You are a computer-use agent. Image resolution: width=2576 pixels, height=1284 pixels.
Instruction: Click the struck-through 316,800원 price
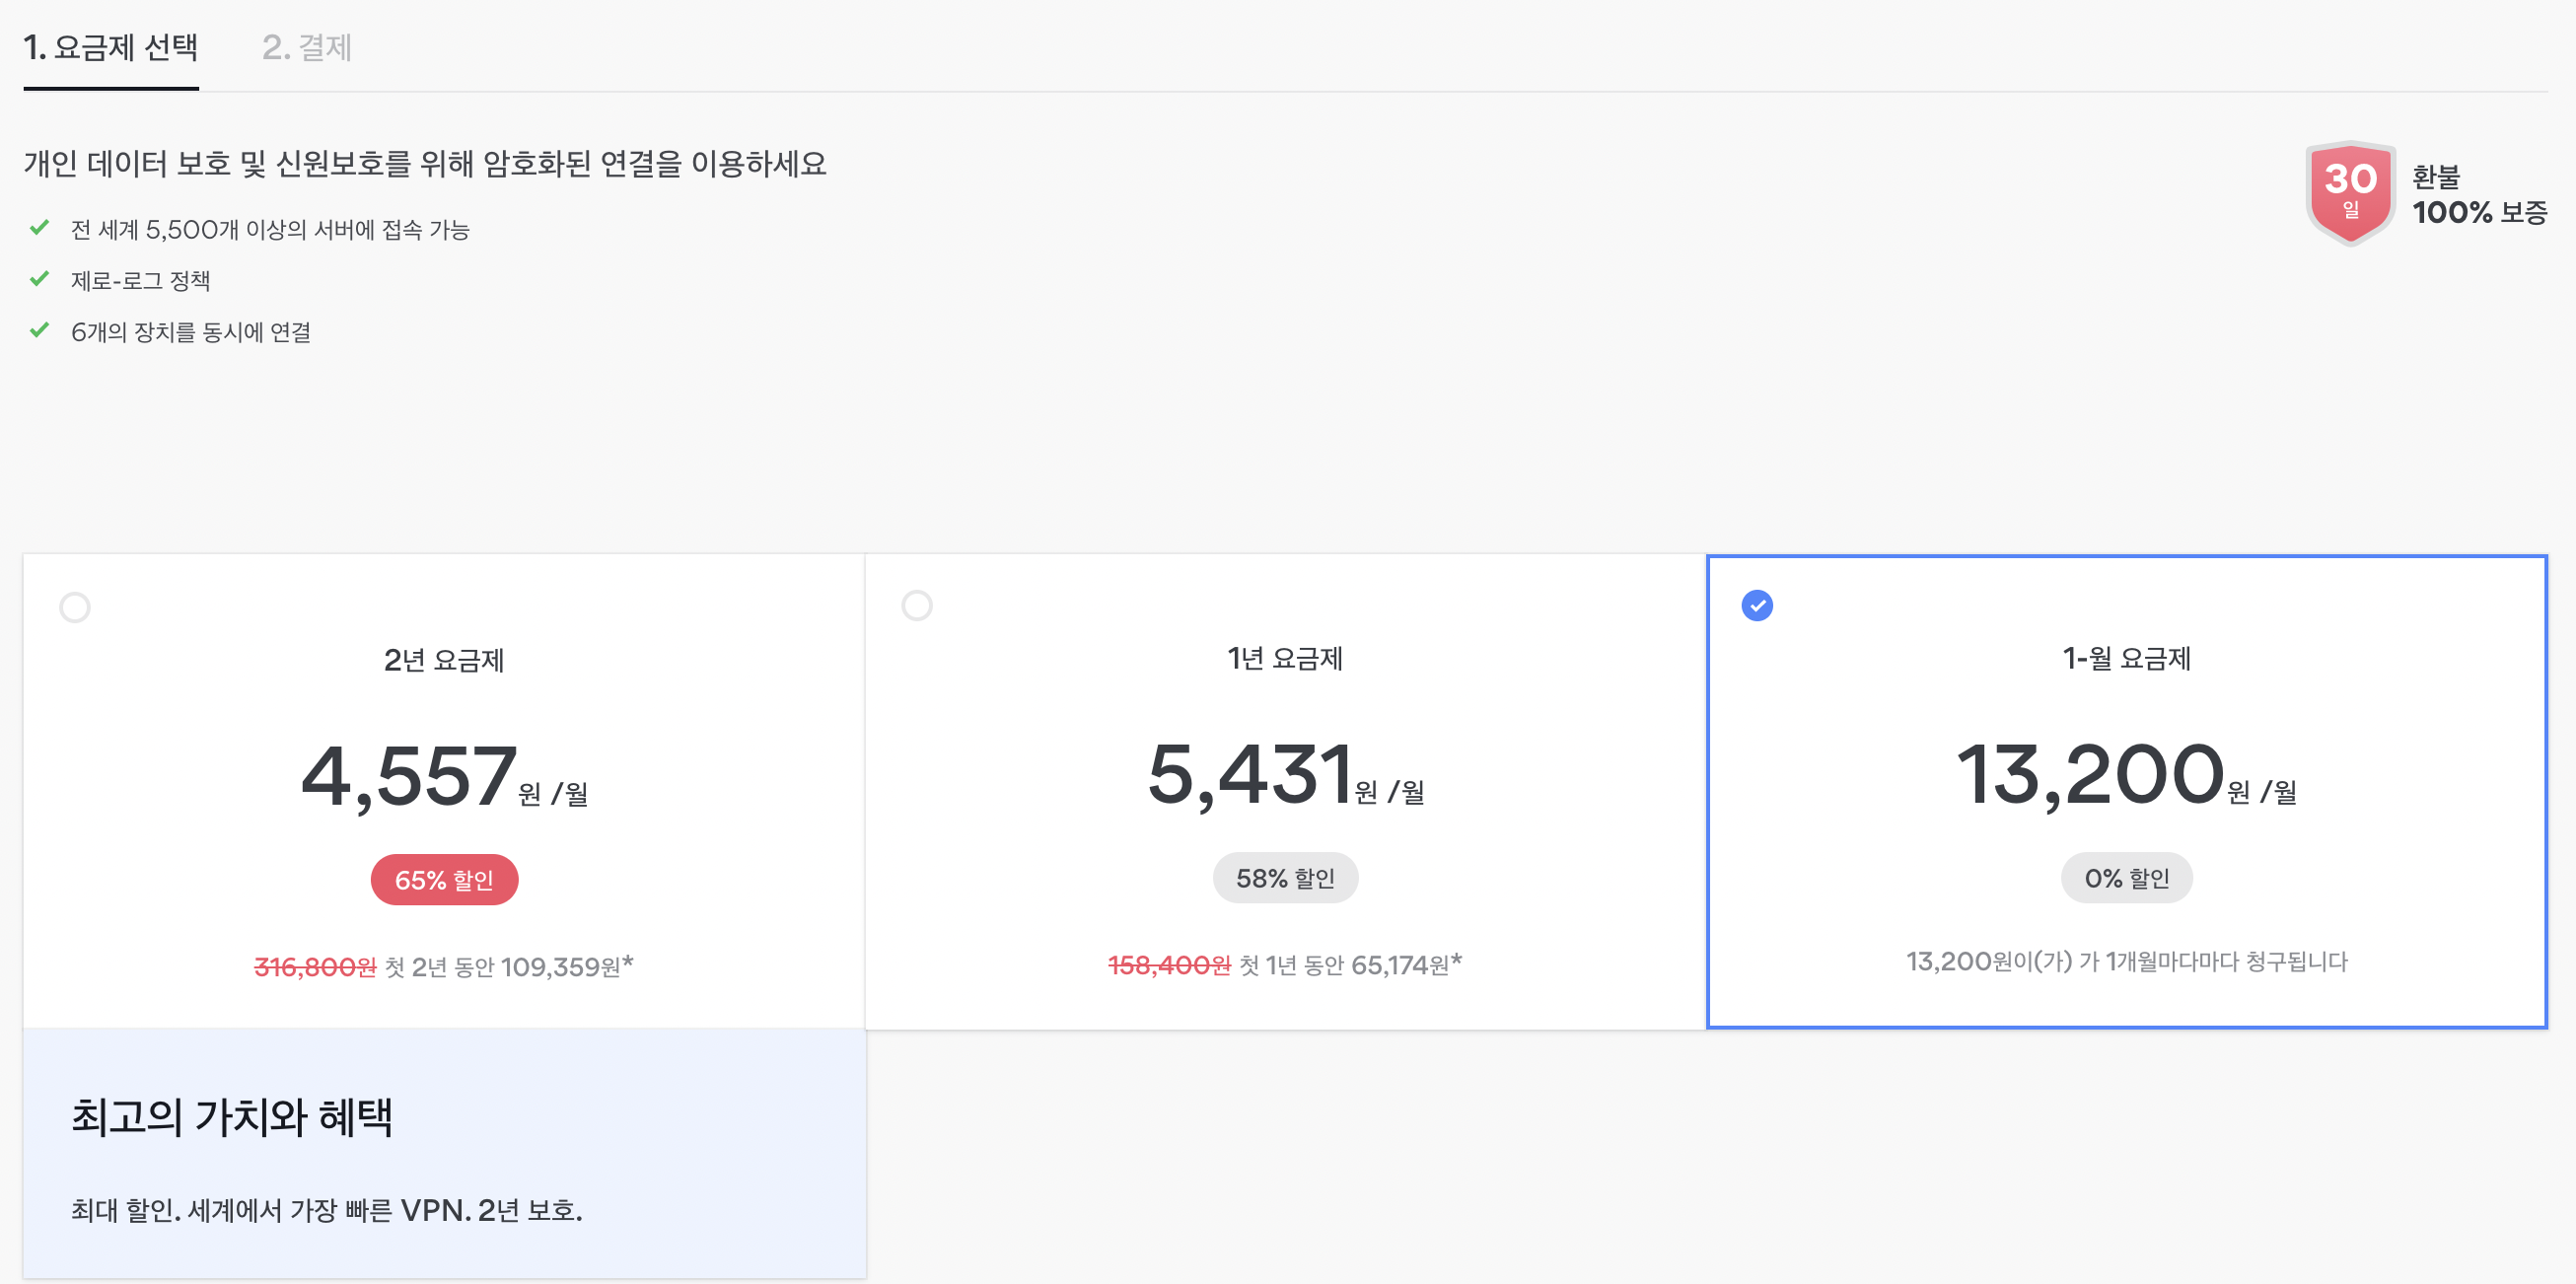tap(315, 966)
